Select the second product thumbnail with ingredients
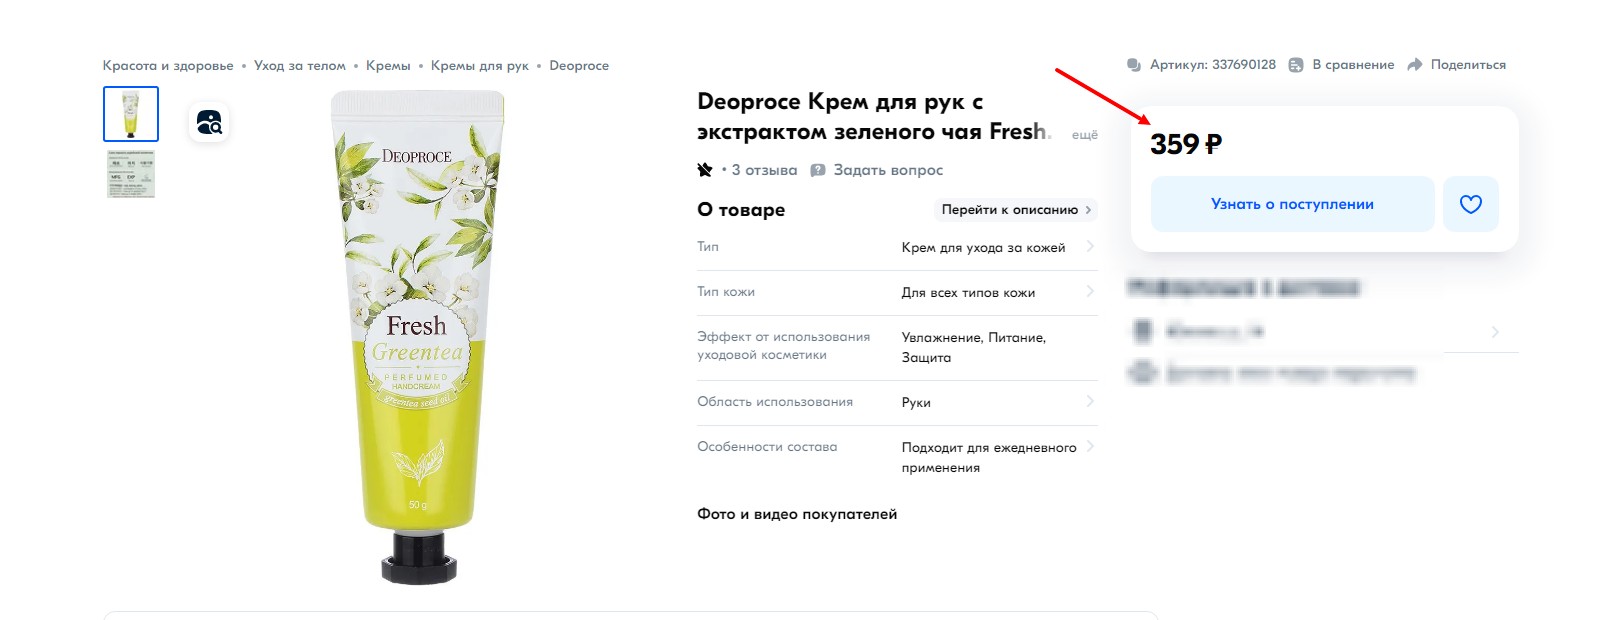The height and width of the screenshot is (620, 1607). pyautogui.click(x=131, y=174)
